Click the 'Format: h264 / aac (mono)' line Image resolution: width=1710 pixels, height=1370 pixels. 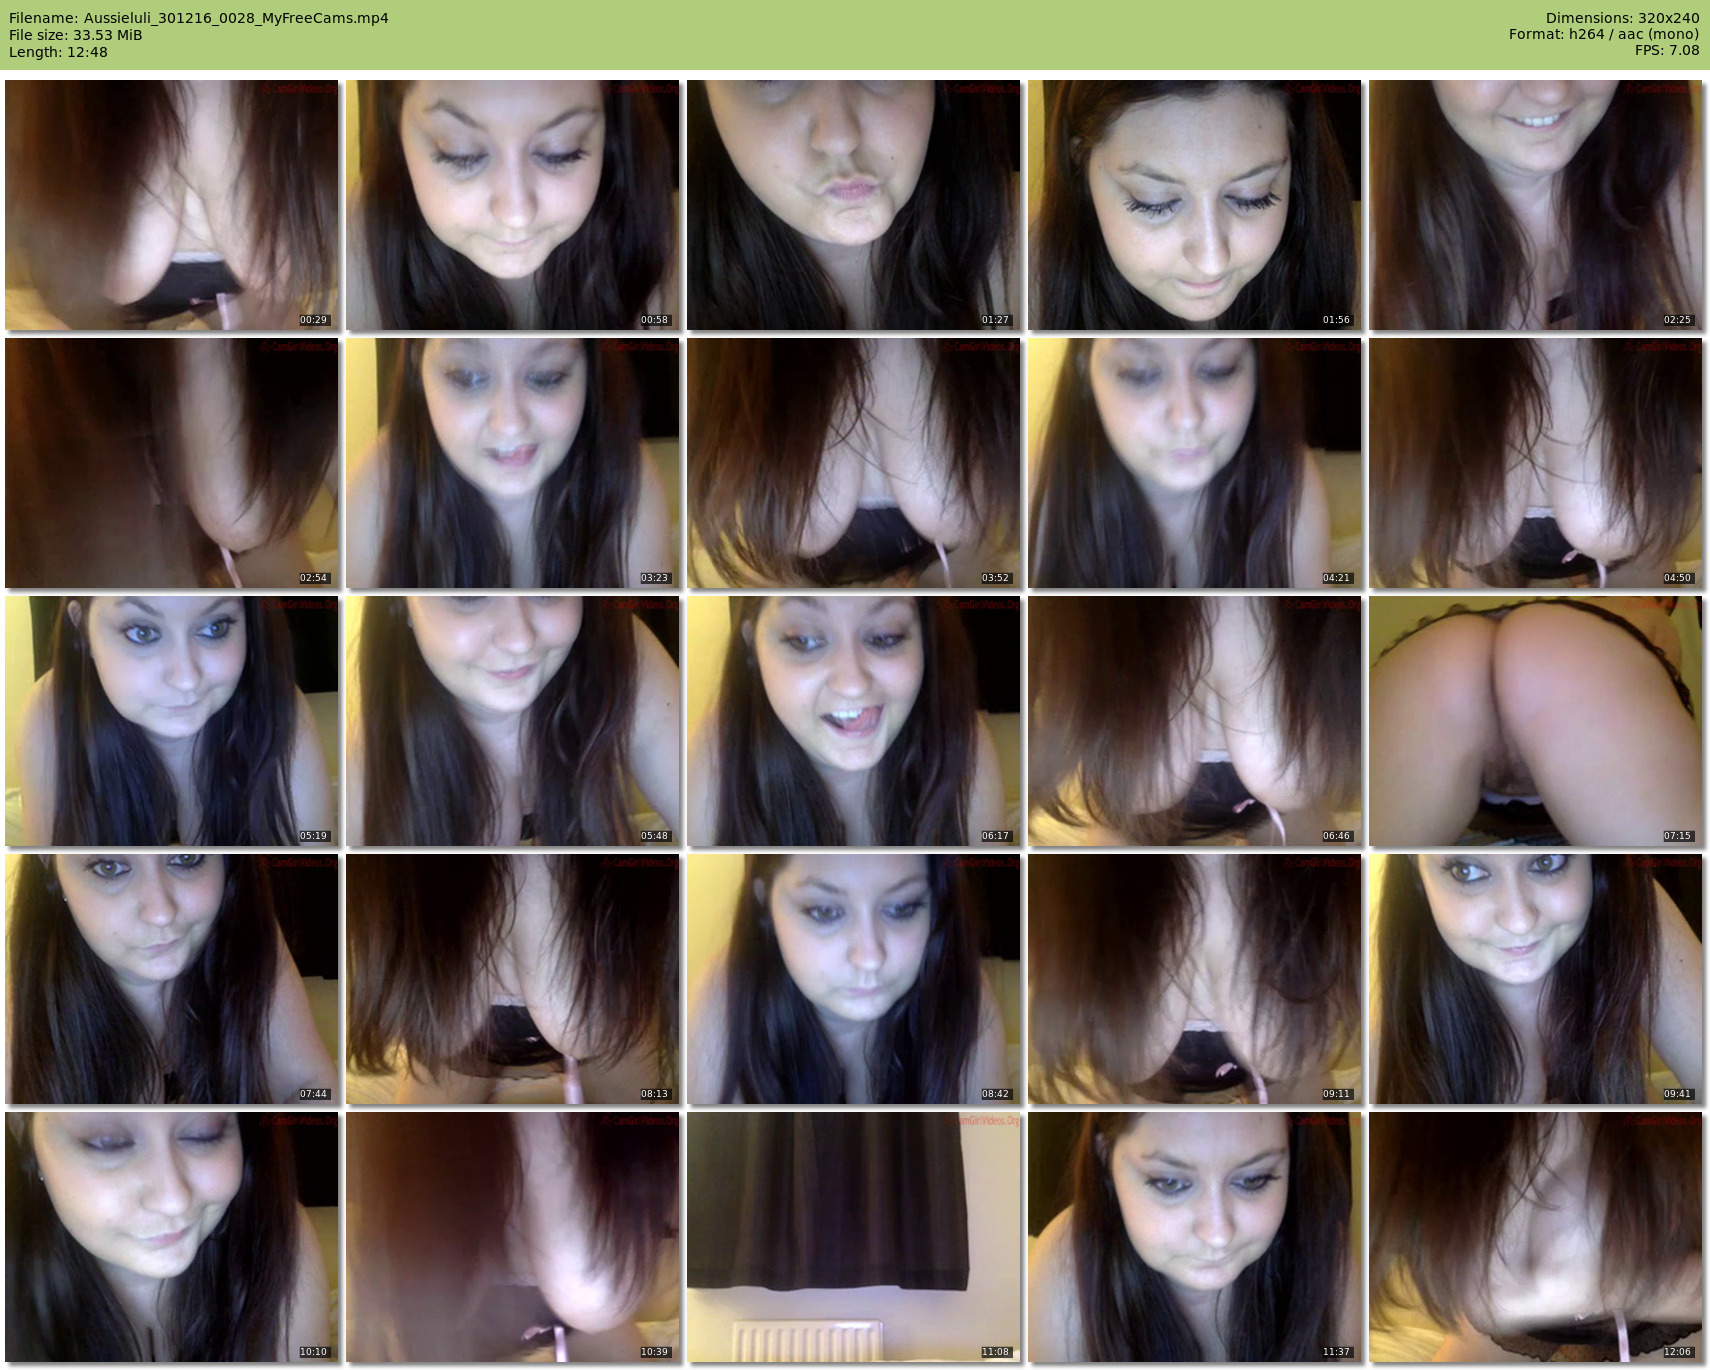[x=1604, y=35]
